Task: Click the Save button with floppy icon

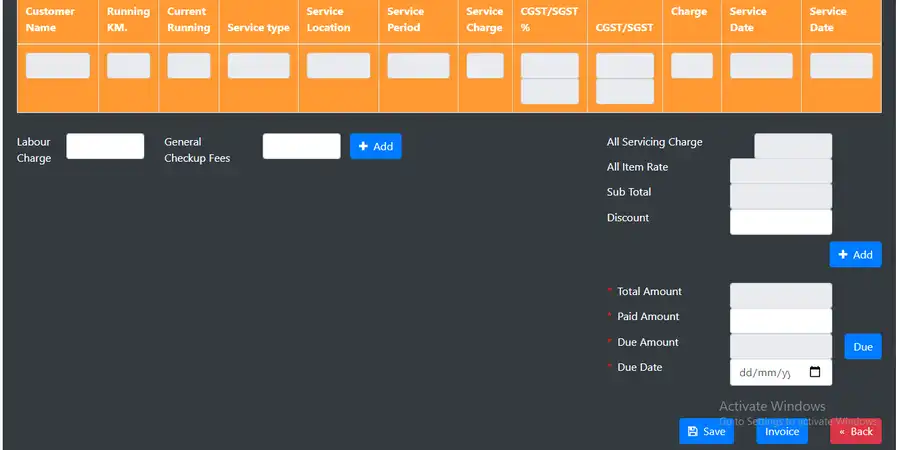Action: point(706,431)
